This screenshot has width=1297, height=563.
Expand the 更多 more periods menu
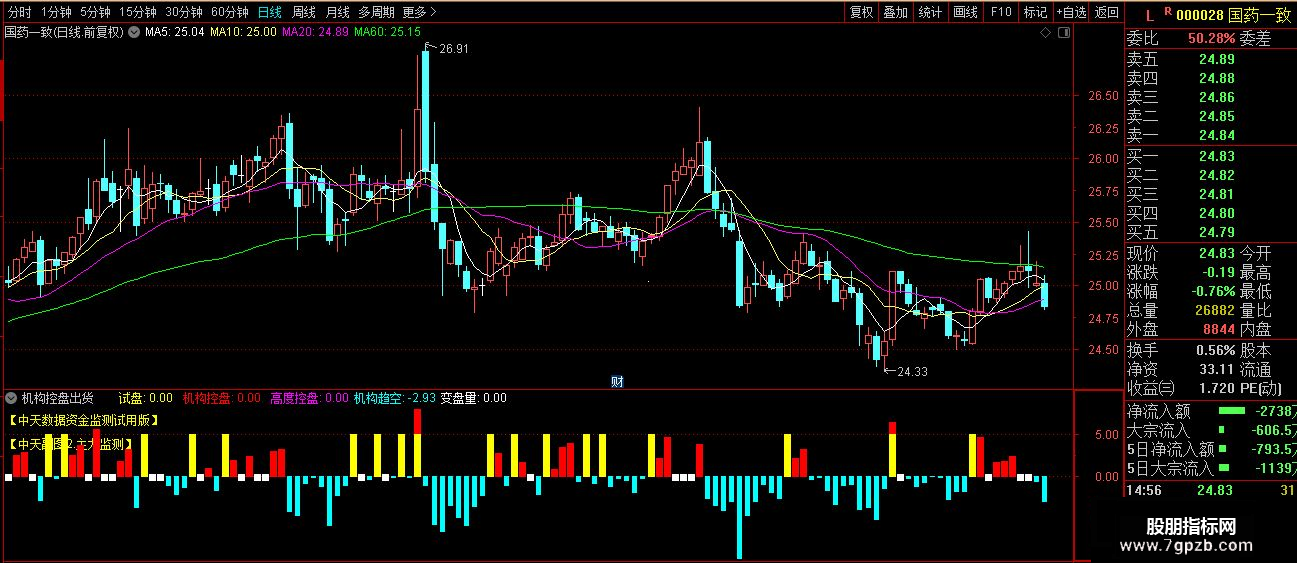[420, 12]
